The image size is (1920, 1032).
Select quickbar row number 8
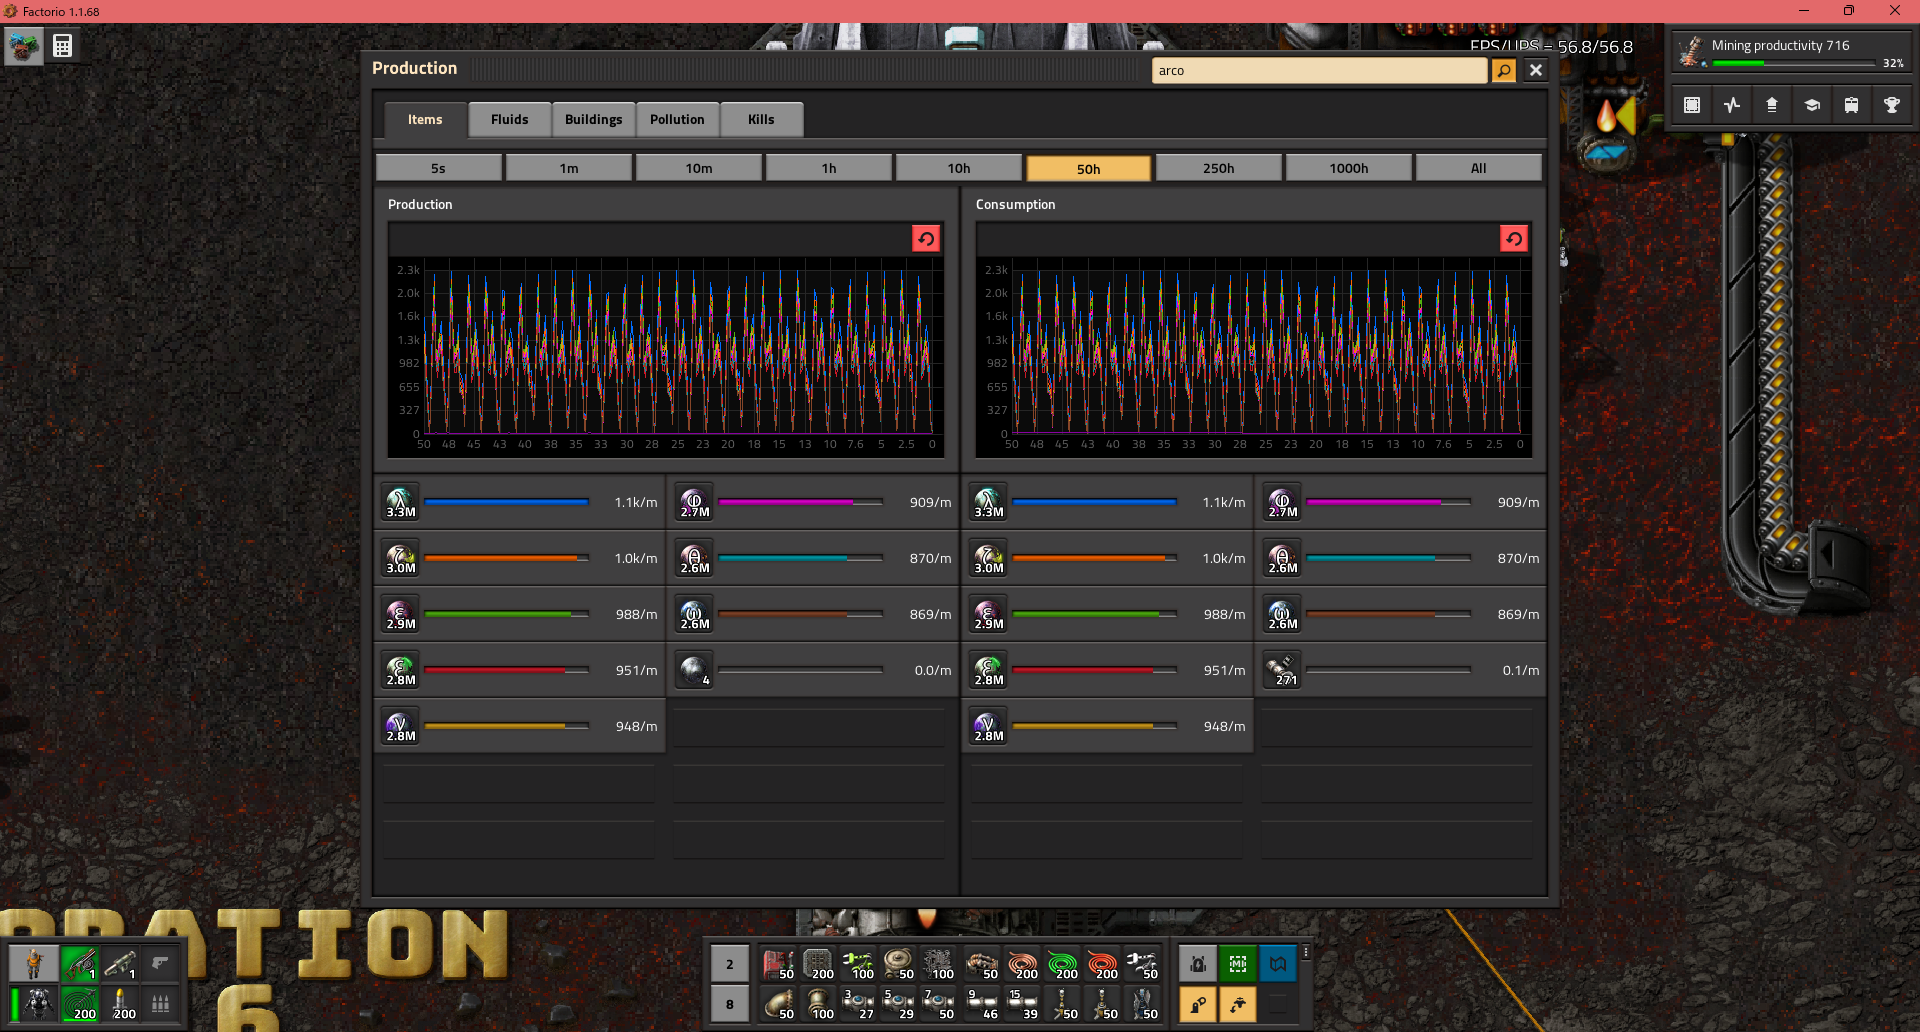point(730,1004)
